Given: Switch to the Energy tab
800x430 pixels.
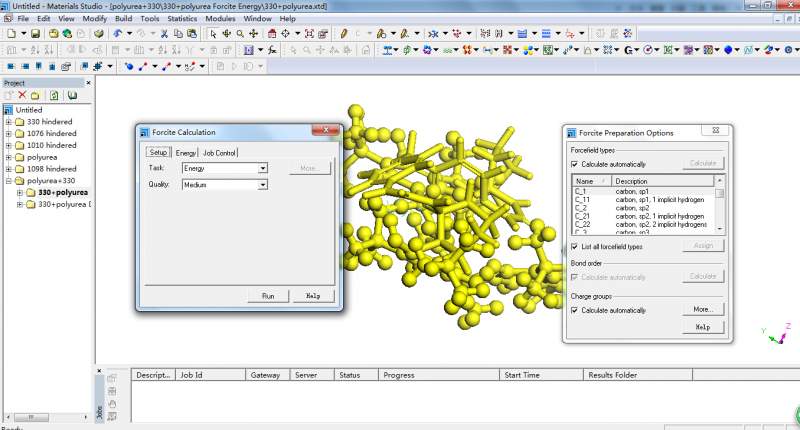Looking at the screenshot, I should point(186,153).
